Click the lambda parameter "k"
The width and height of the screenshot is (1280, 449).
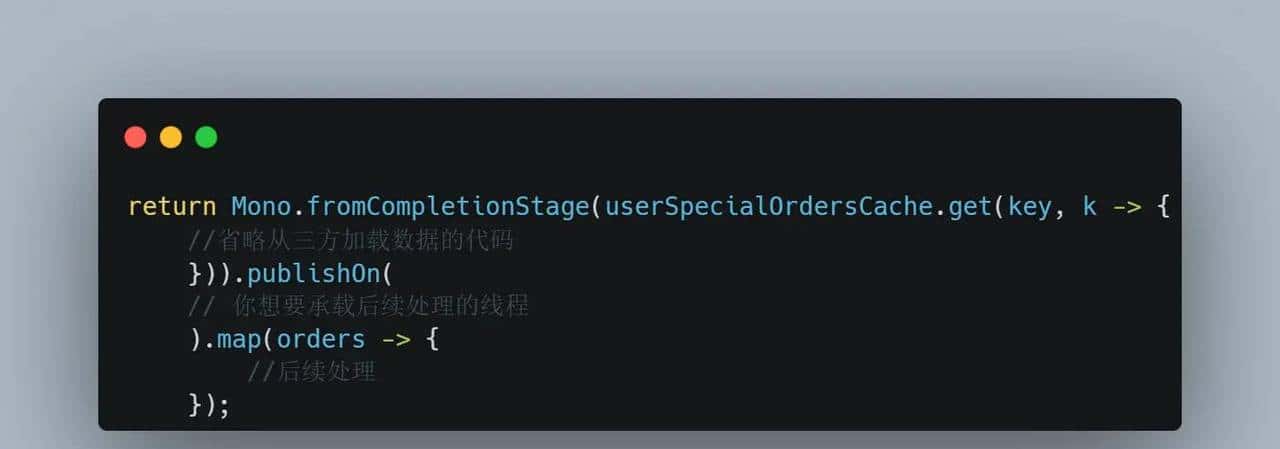tap(1089, 207)
